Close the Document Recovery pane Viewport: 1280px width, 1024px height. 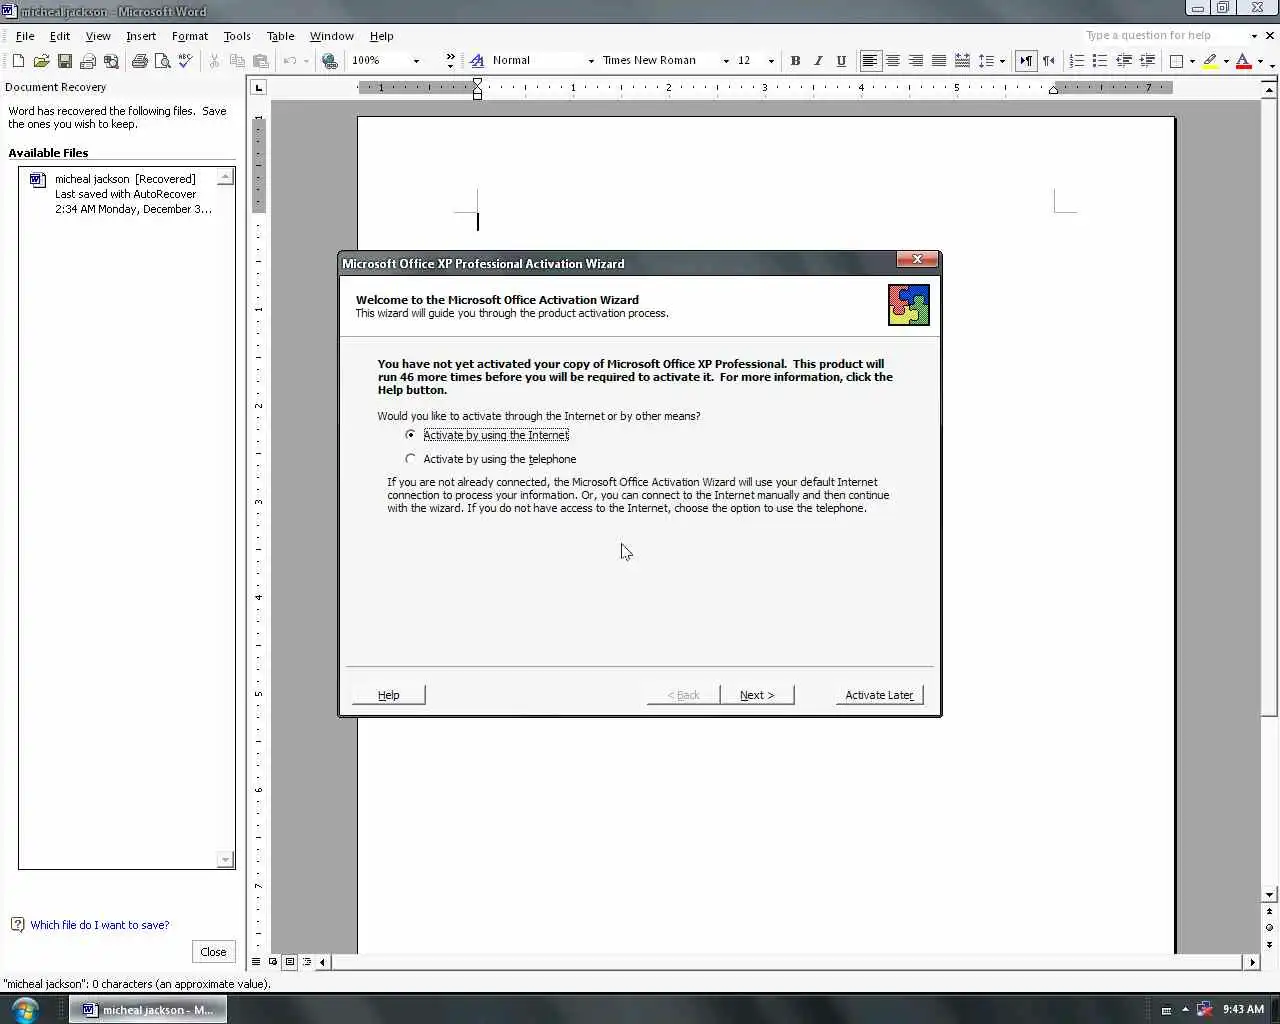coord(213,952)
